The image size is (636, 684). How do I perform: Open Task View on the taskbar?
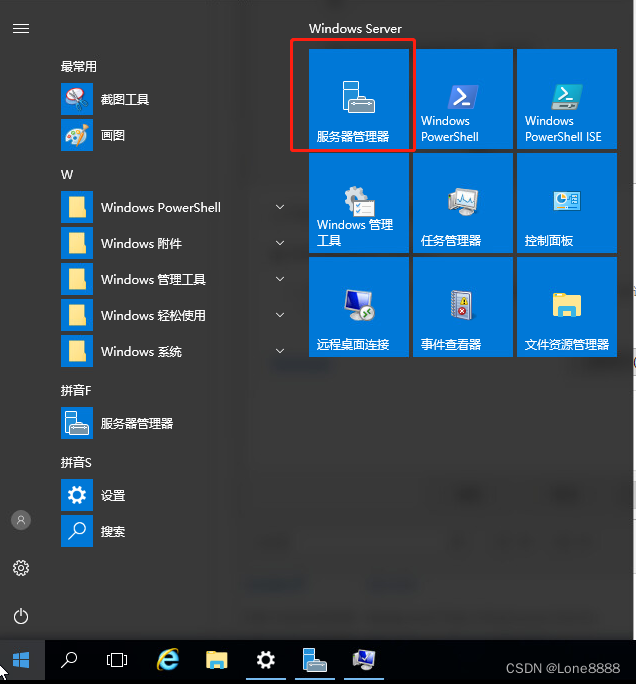[117, 660]
